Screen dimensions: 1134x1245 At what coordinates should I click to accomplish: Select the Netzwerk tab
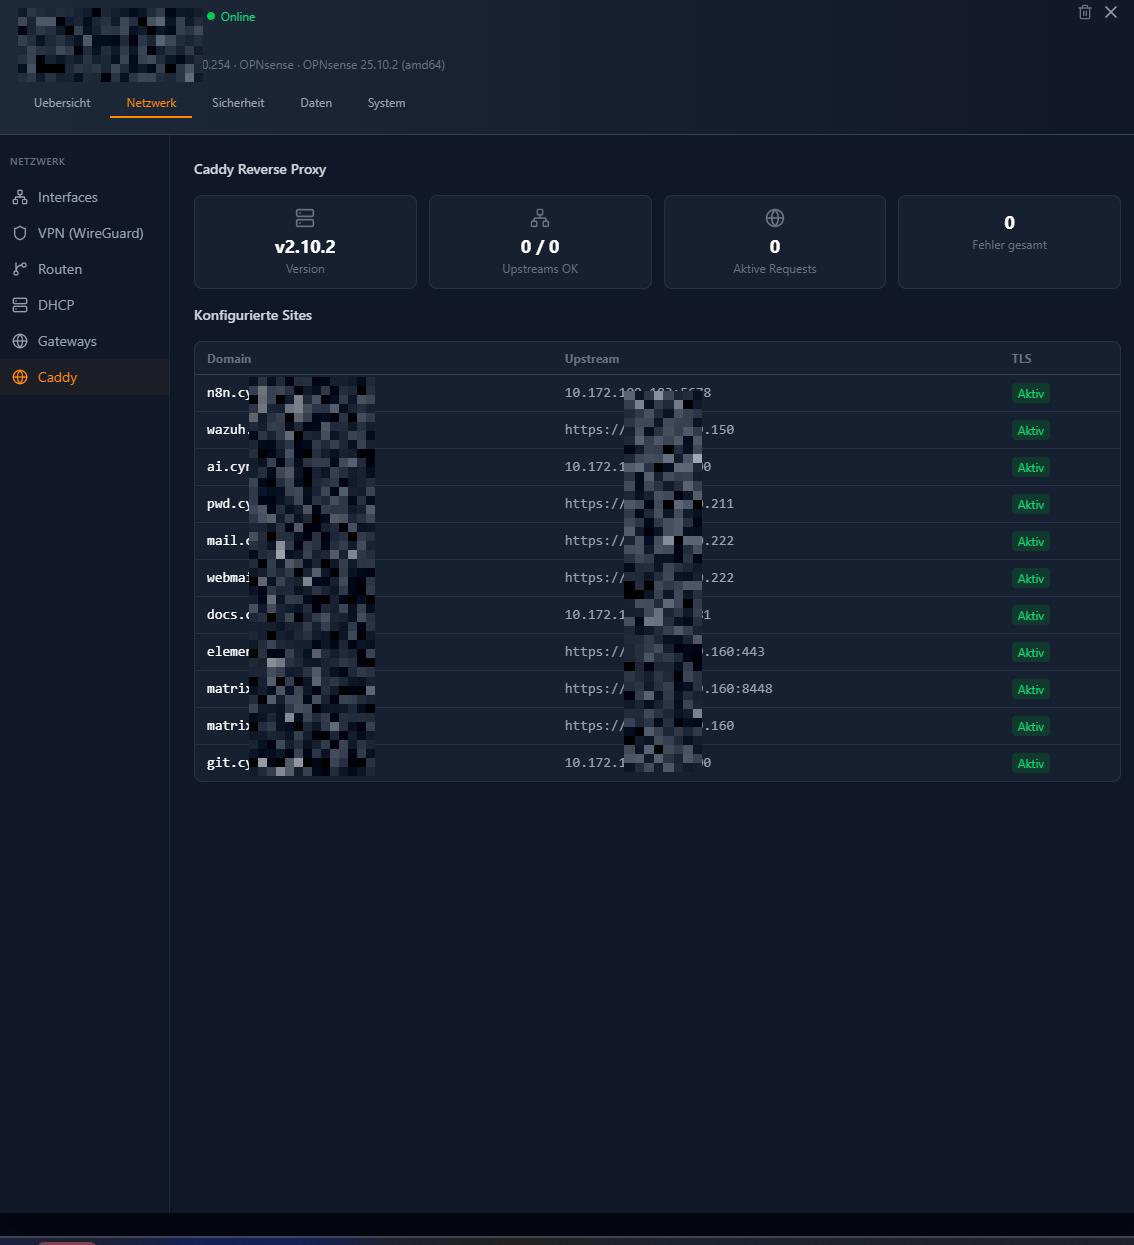(x=151, y=103)
